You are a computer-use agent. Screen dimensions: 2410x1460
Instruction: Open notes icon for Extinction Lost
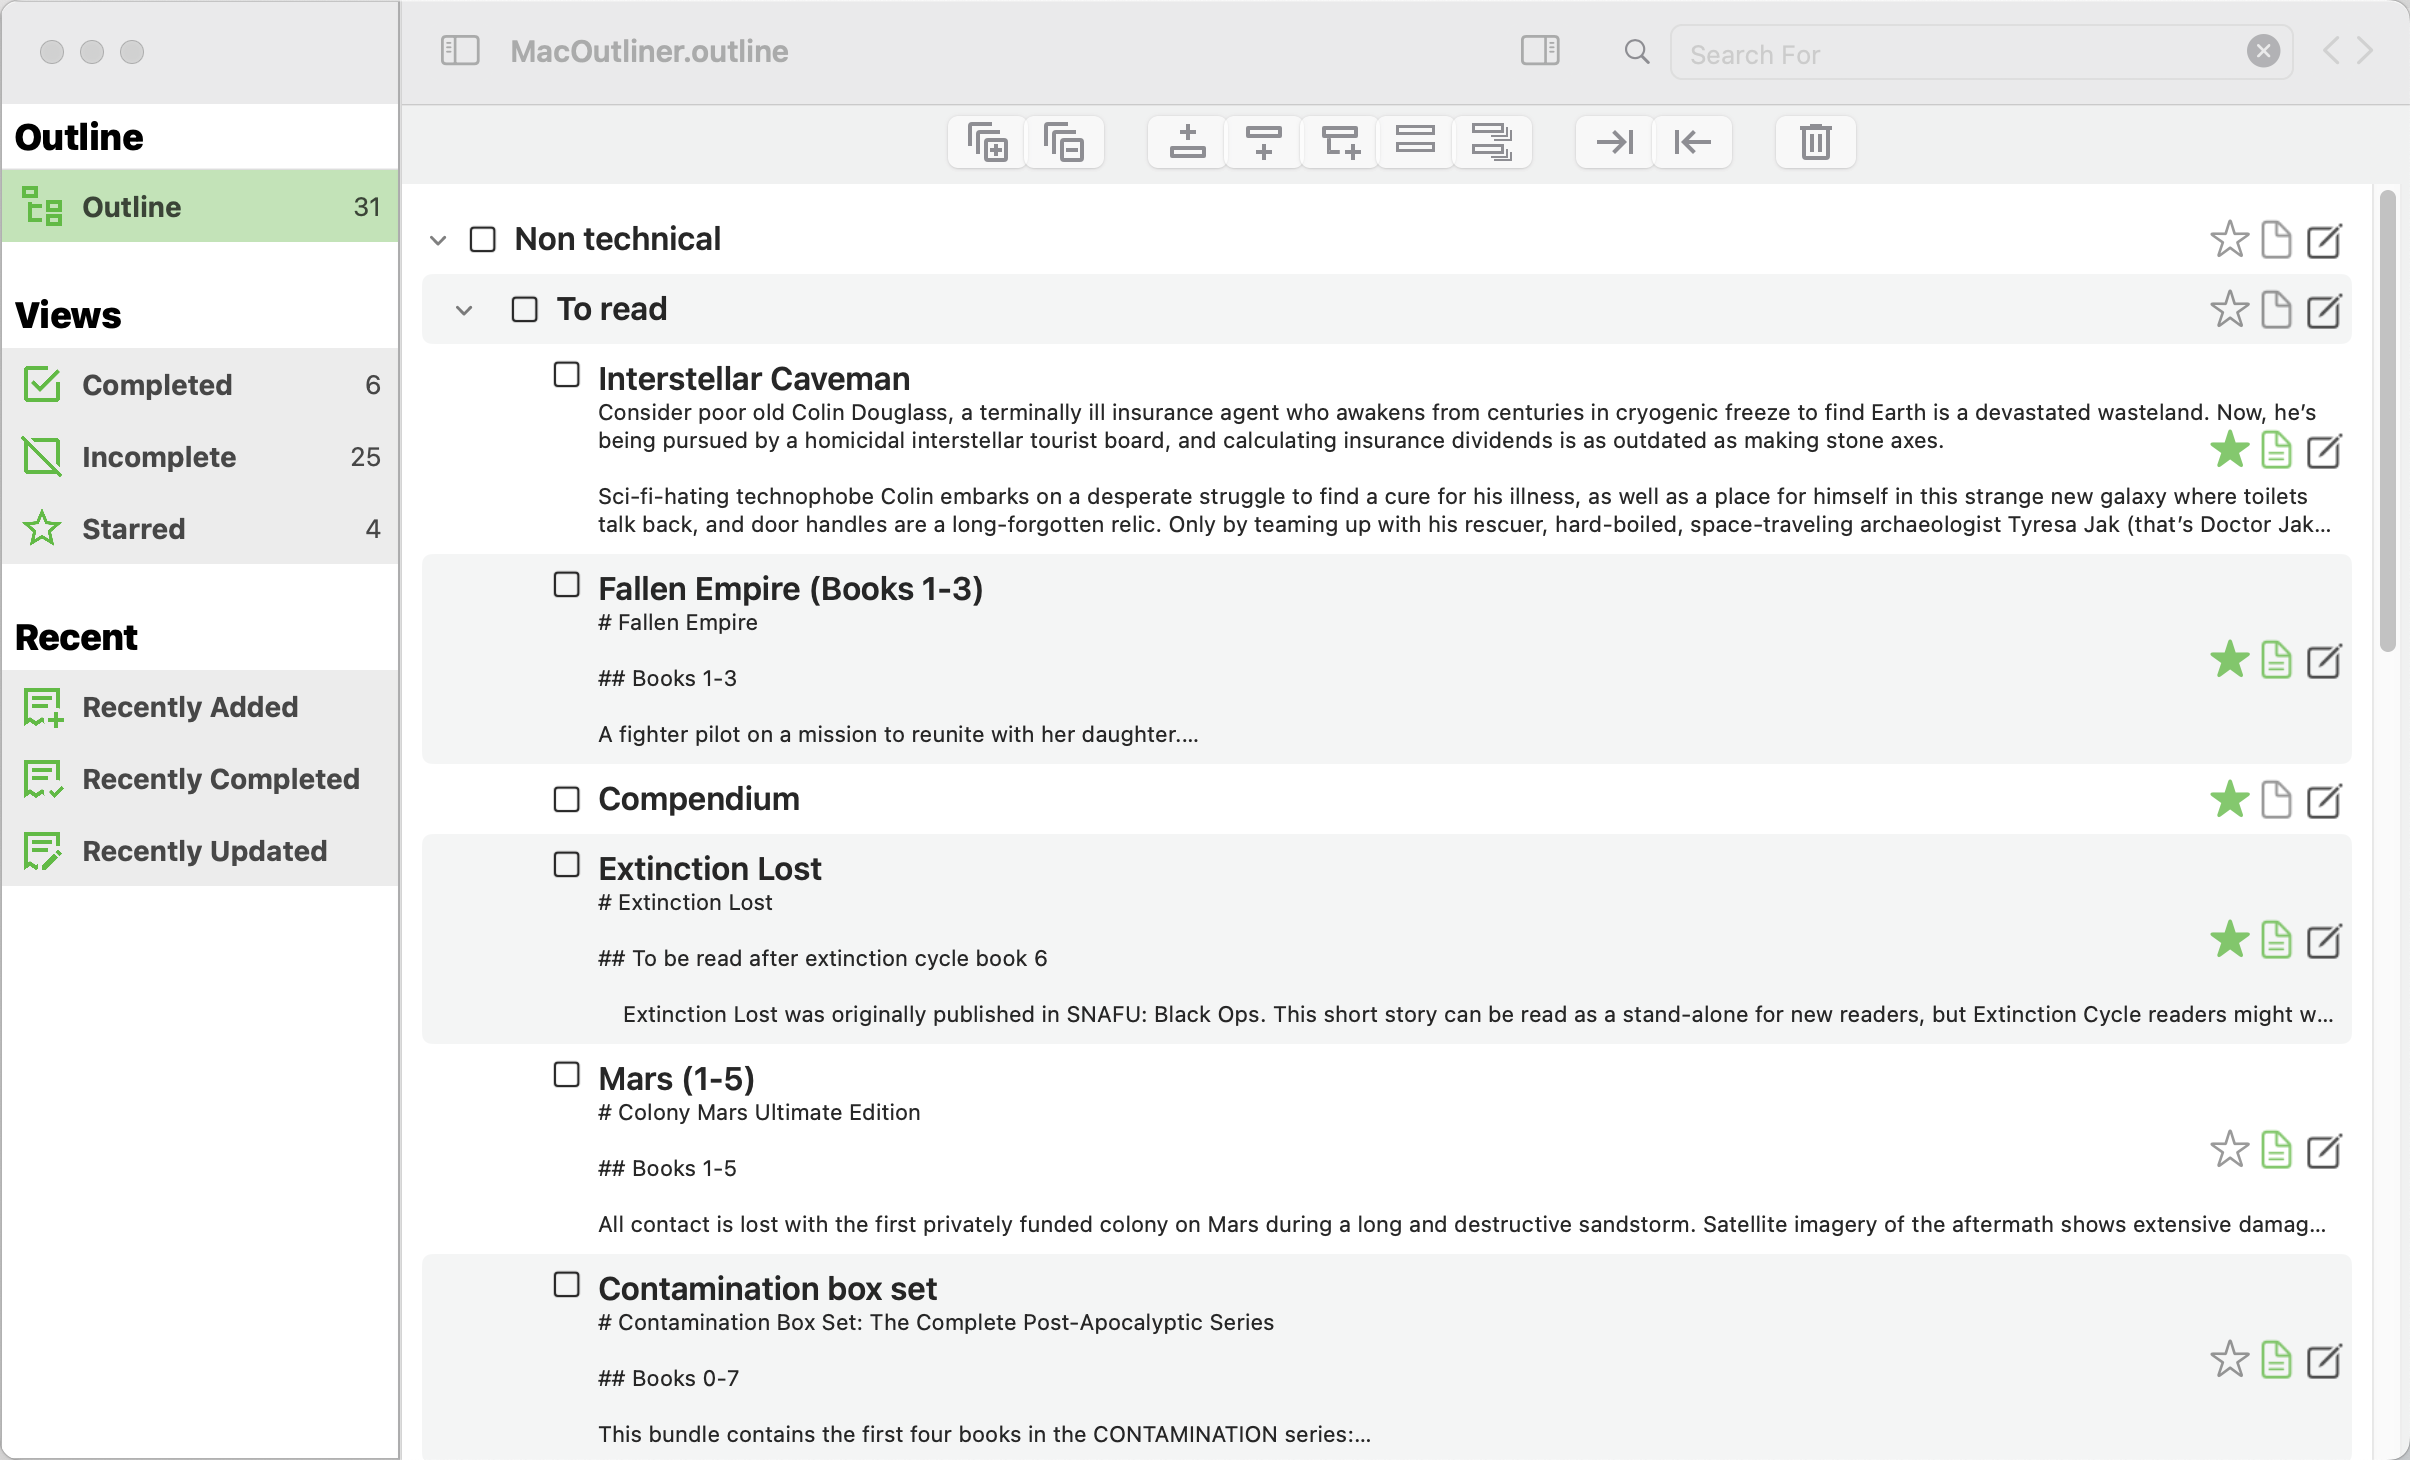(2277, 941)
